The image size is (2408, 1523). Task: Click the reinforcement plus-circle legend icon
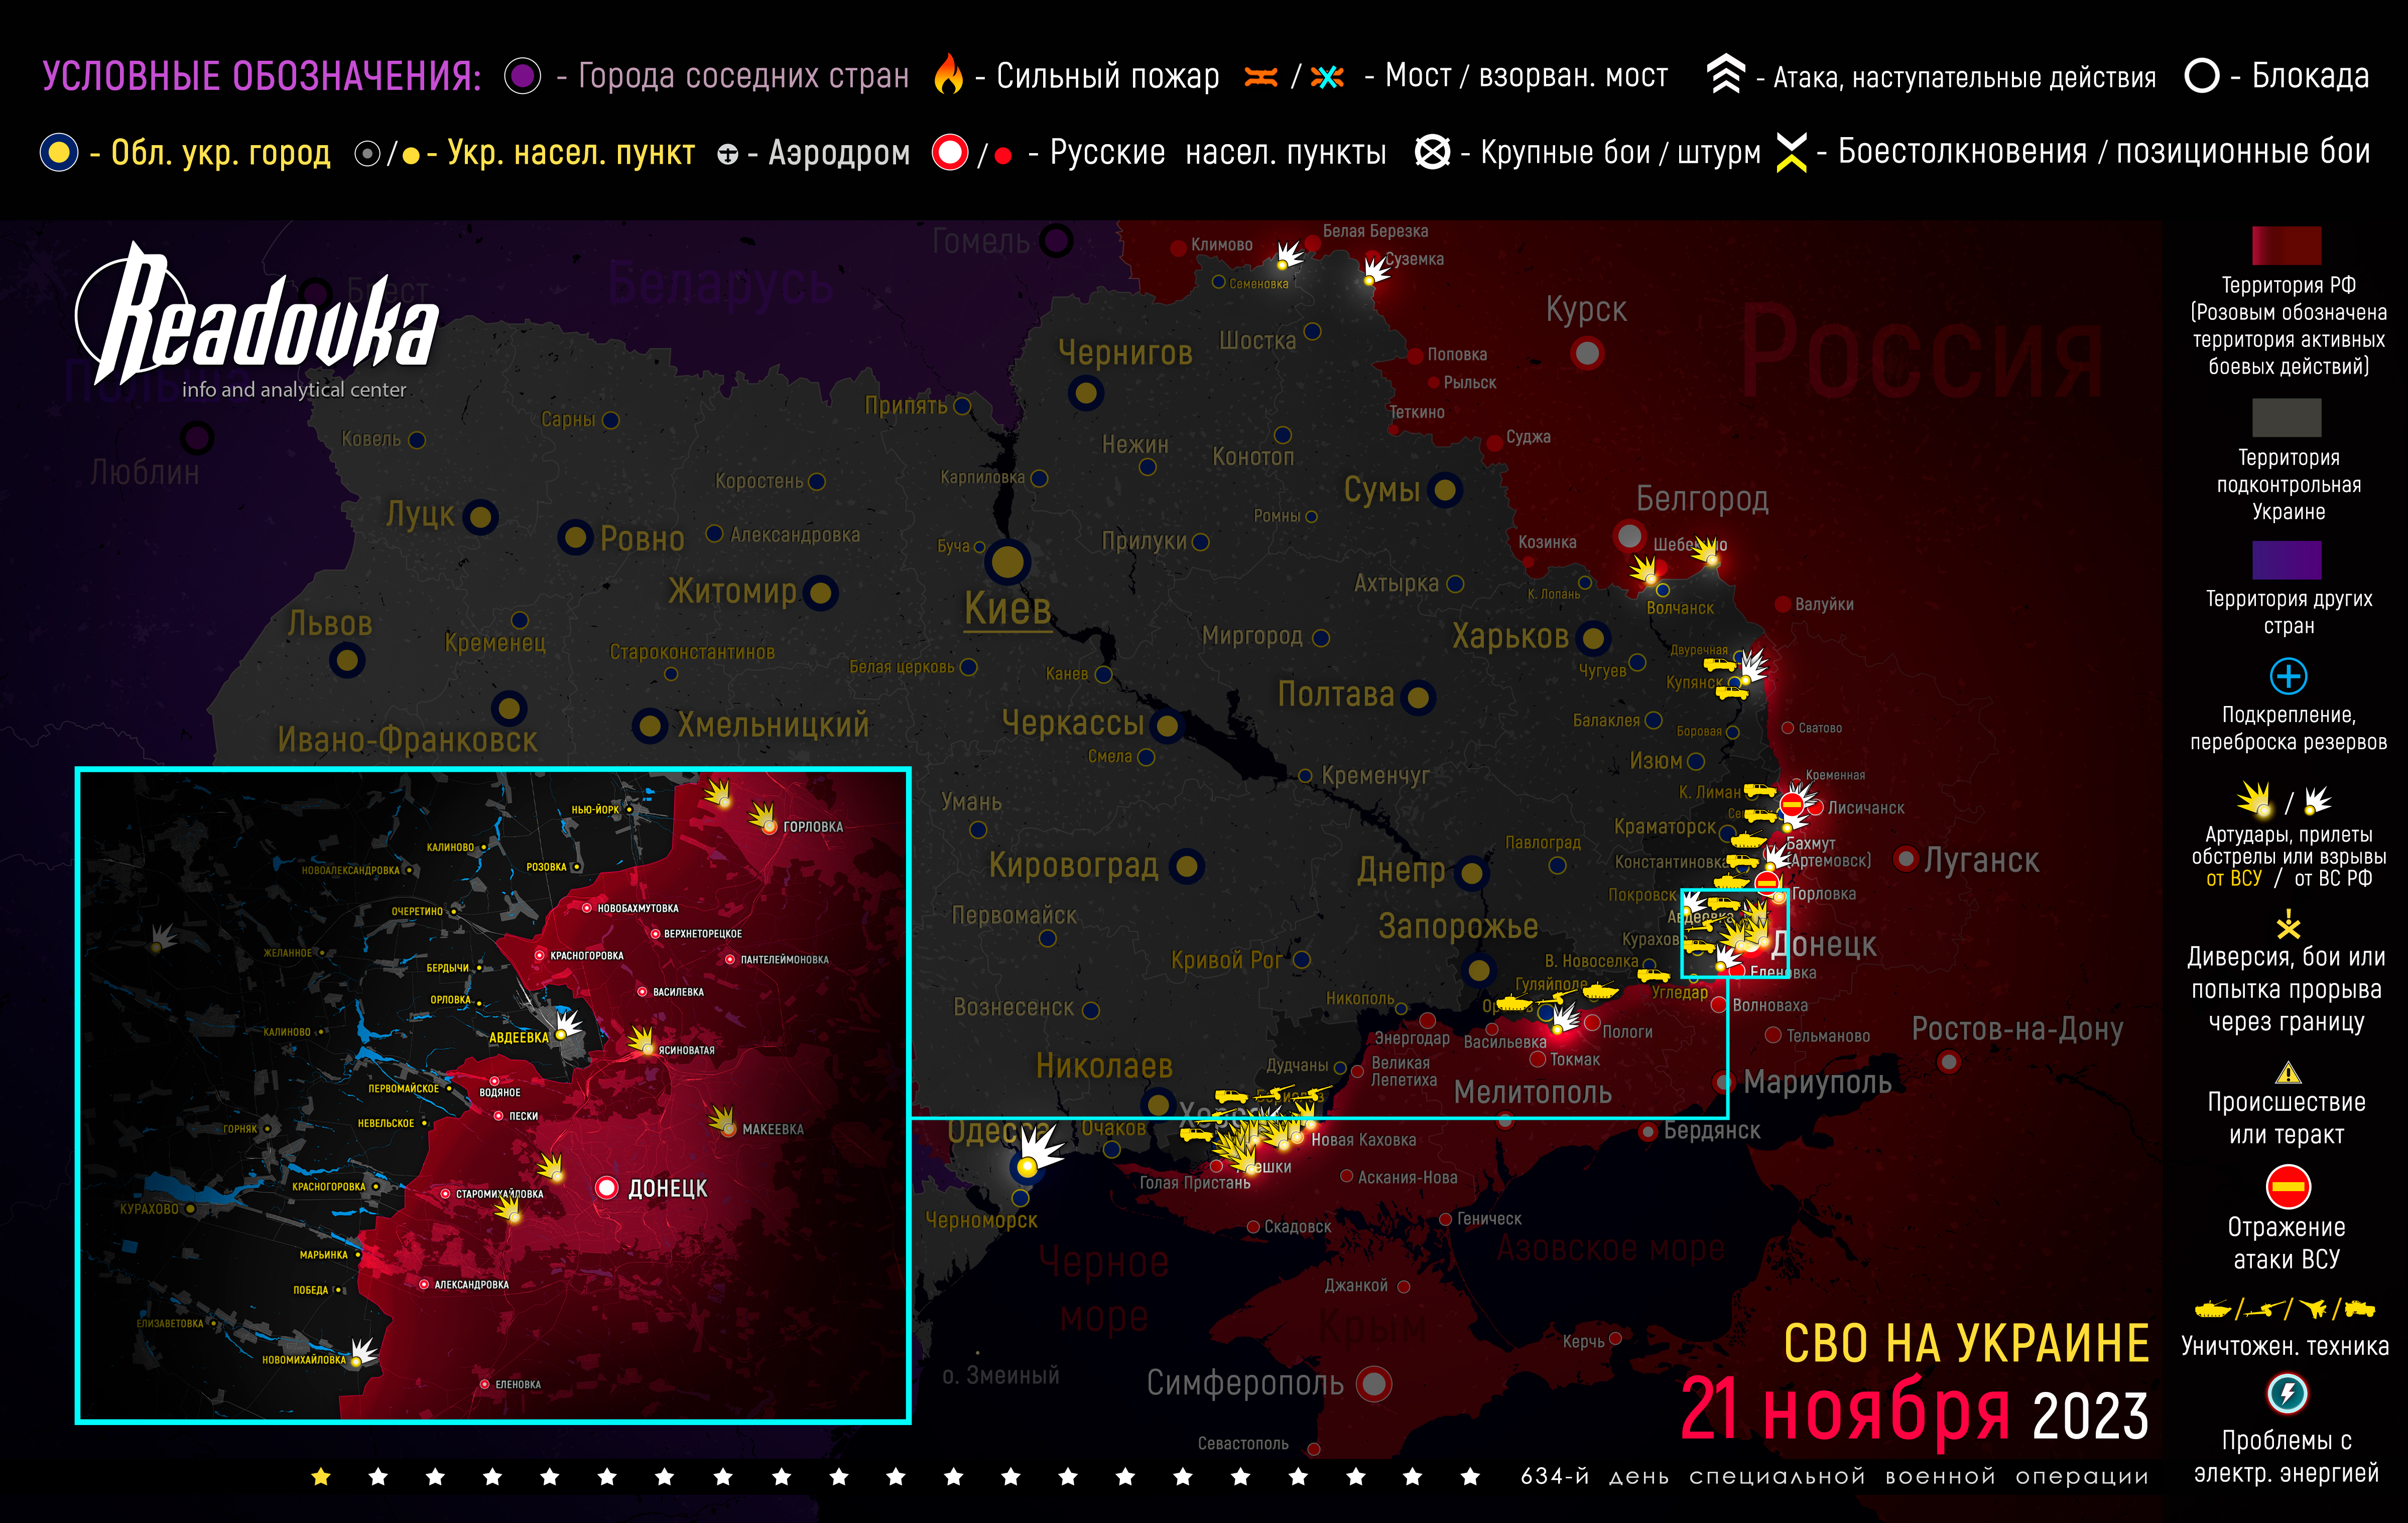[x=2288, y=676]
